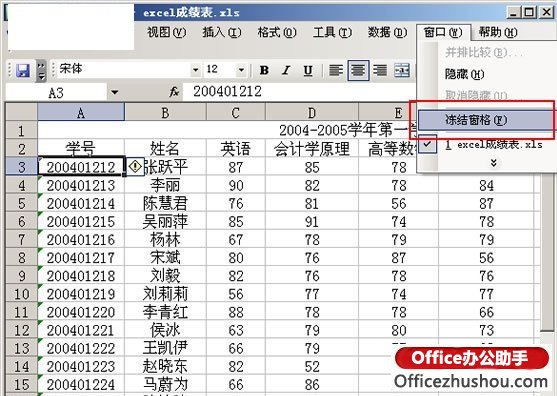Open the 格式 (Format) menu
Image resolution: width=557 pixels, height=396 pixels.
pyautogui.click(x=277, y=32)
